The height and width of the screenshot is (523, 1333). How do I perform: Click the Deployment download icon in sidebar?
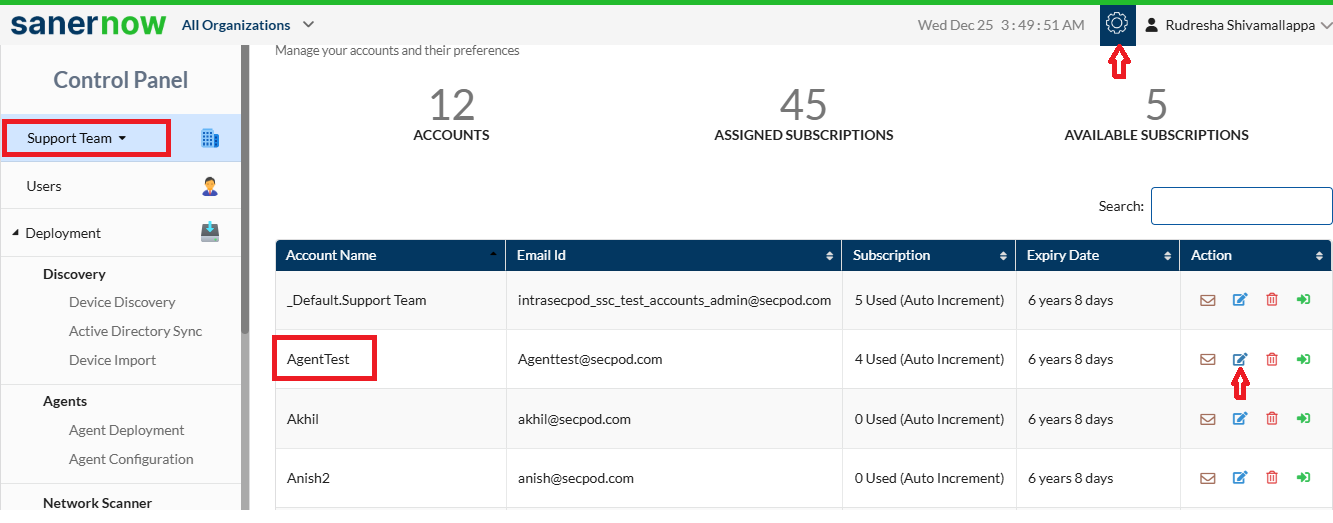coord(210,233)
